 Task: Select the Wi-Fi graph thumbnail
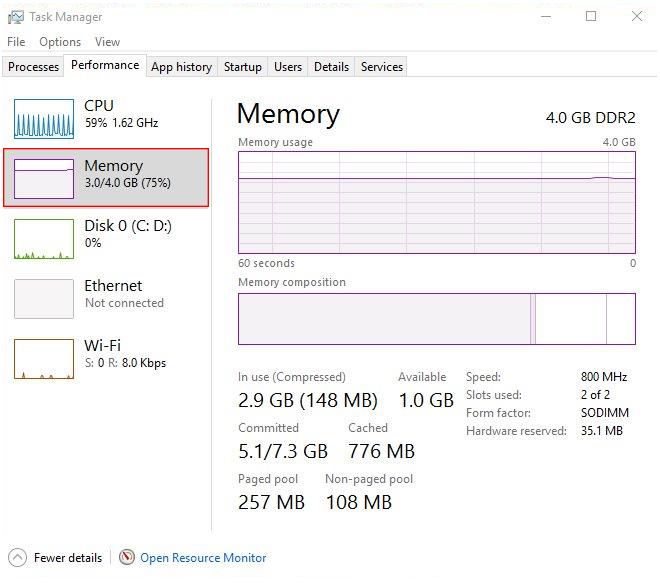pos(44,358)
